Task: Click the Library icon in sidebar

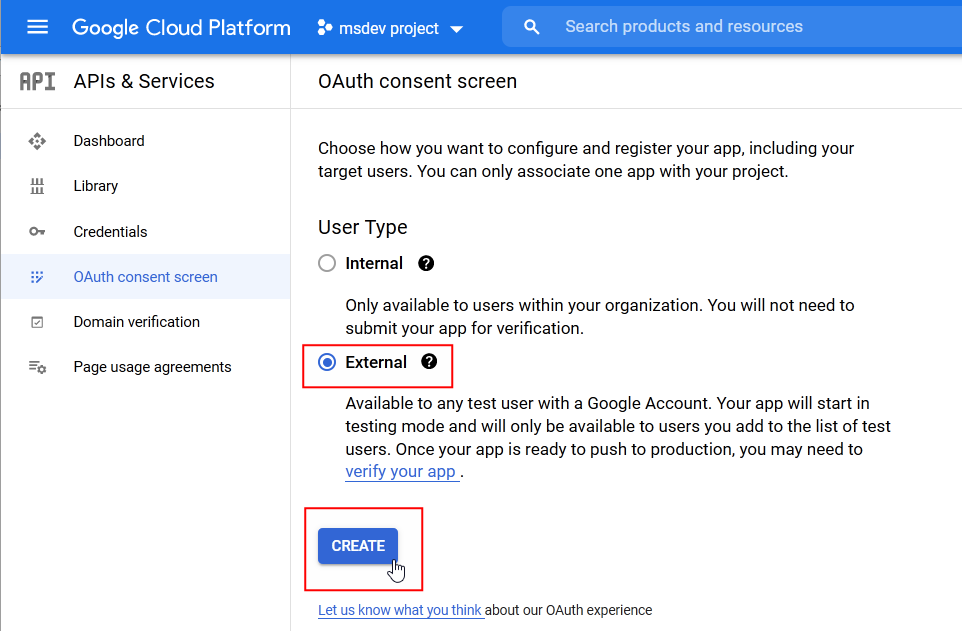Action: pyautogui.click(x=37, y=186)
